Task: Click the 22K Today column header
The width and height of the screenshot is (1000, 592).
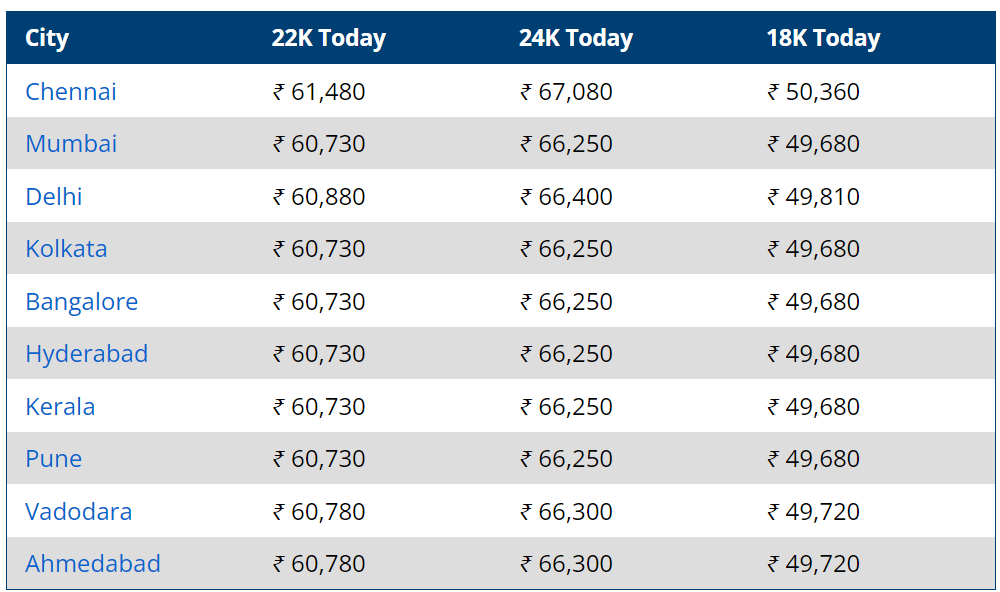Action: (328, 38)
